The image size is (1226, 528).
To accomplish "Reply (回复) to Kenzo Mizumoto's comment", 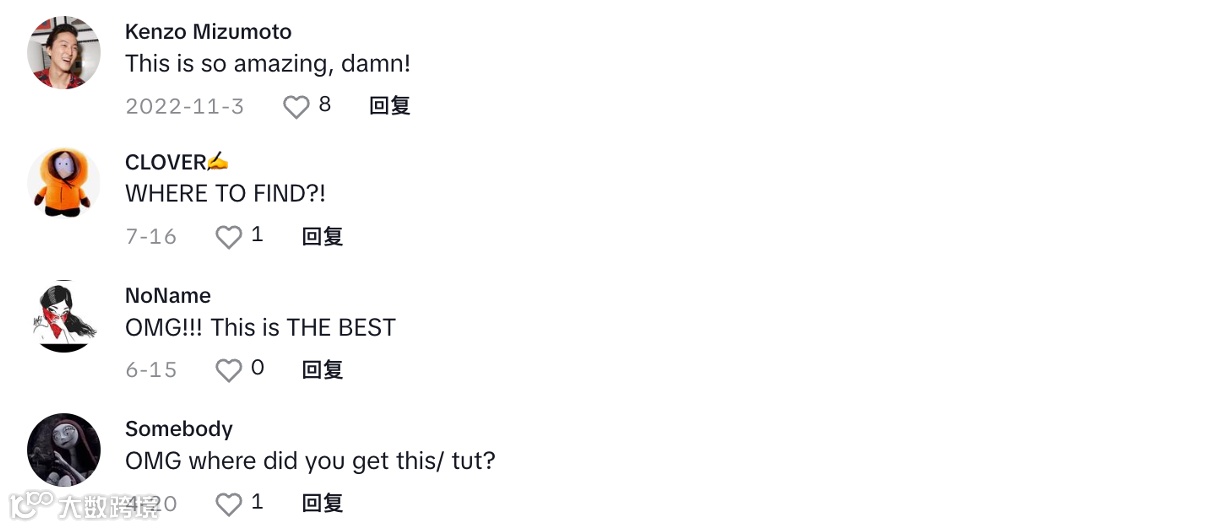I will click(x=390, y=106).
